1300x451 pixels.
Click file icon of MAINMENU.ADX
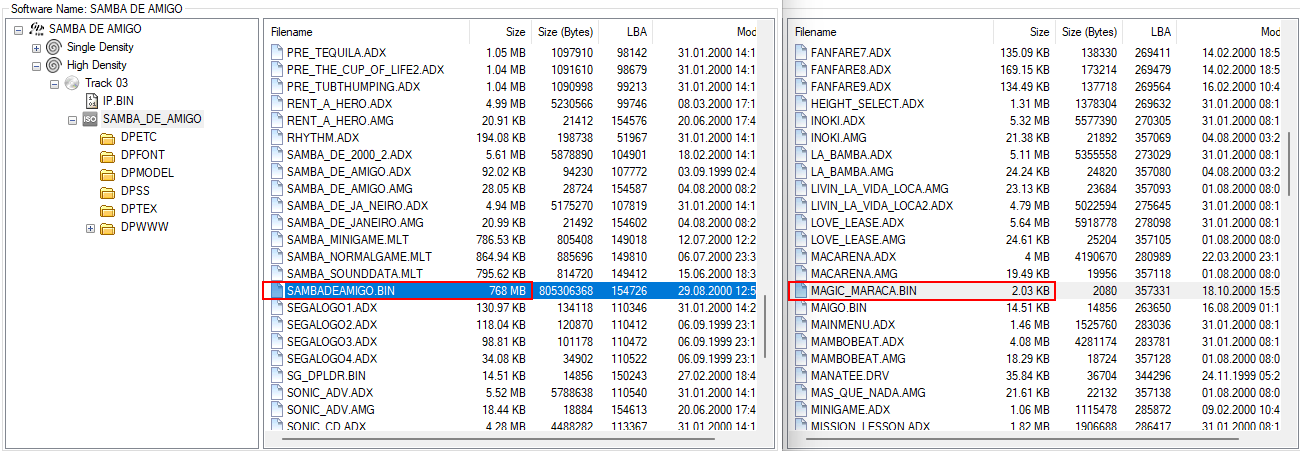tap(801, 324)
